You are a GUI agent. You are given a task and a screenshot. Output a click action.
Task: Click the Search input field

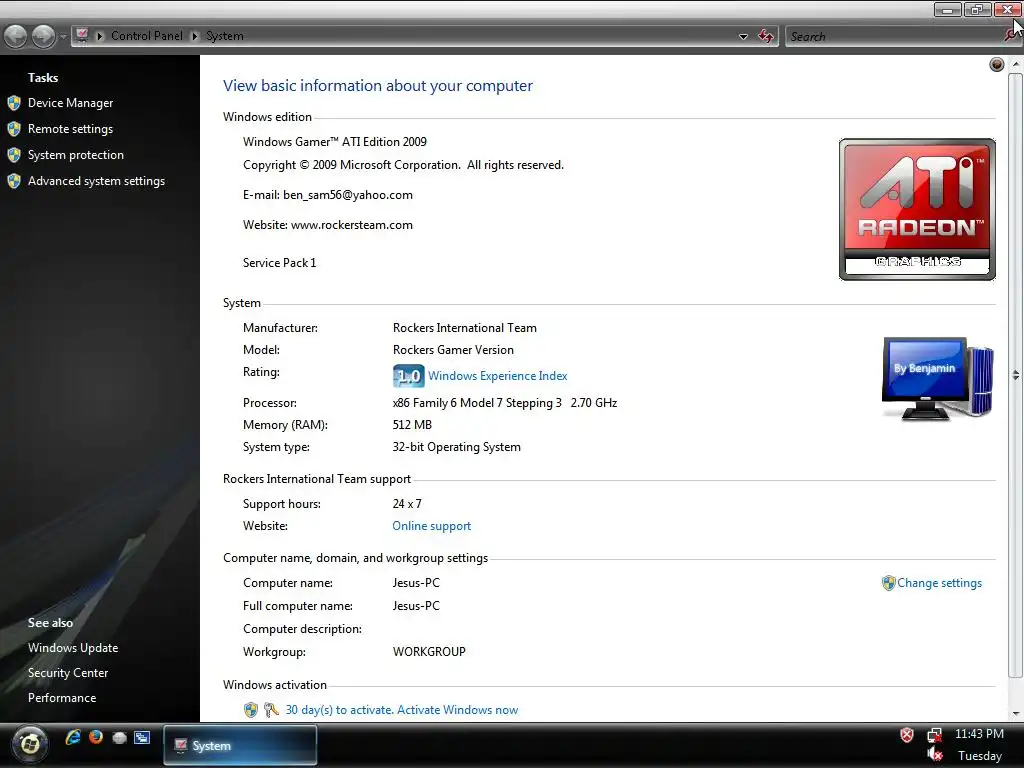coord(895,37)
